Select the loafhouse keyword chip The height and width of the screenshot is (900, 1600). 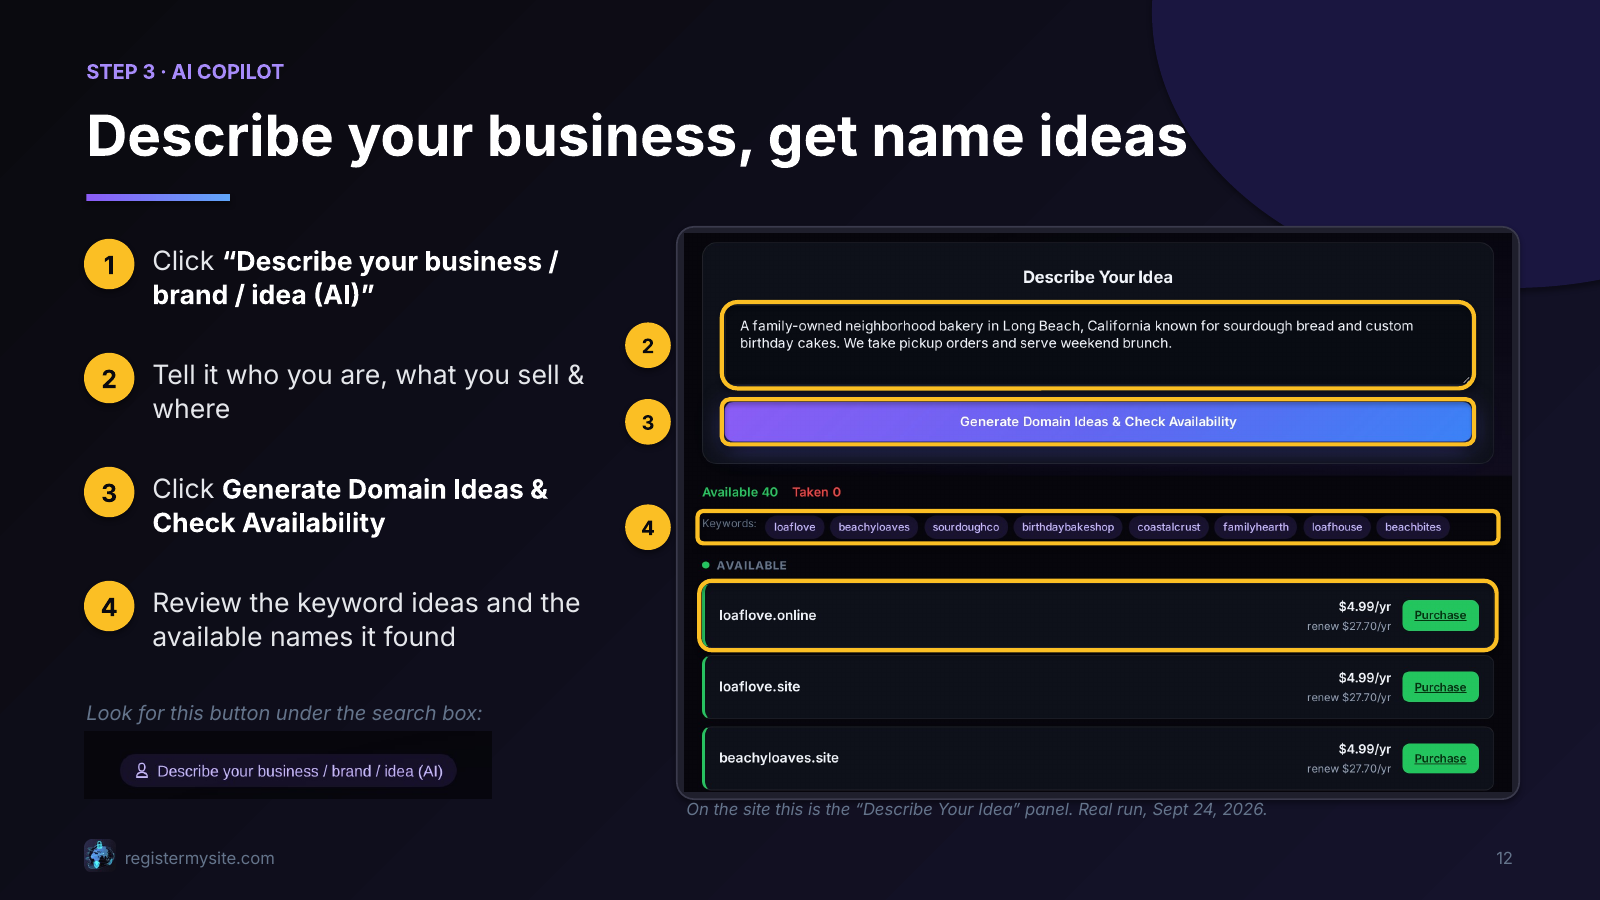point(1337,527)
